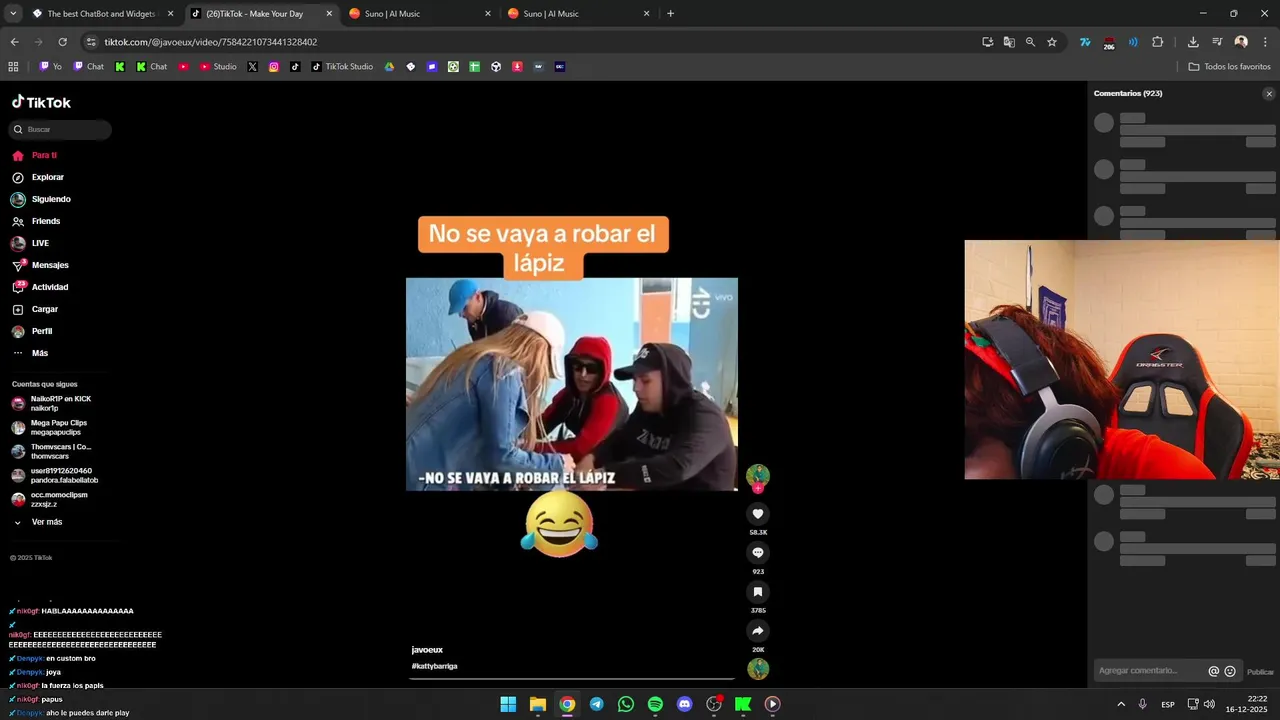Open the tab search dropdown arrow

point(13,14)
